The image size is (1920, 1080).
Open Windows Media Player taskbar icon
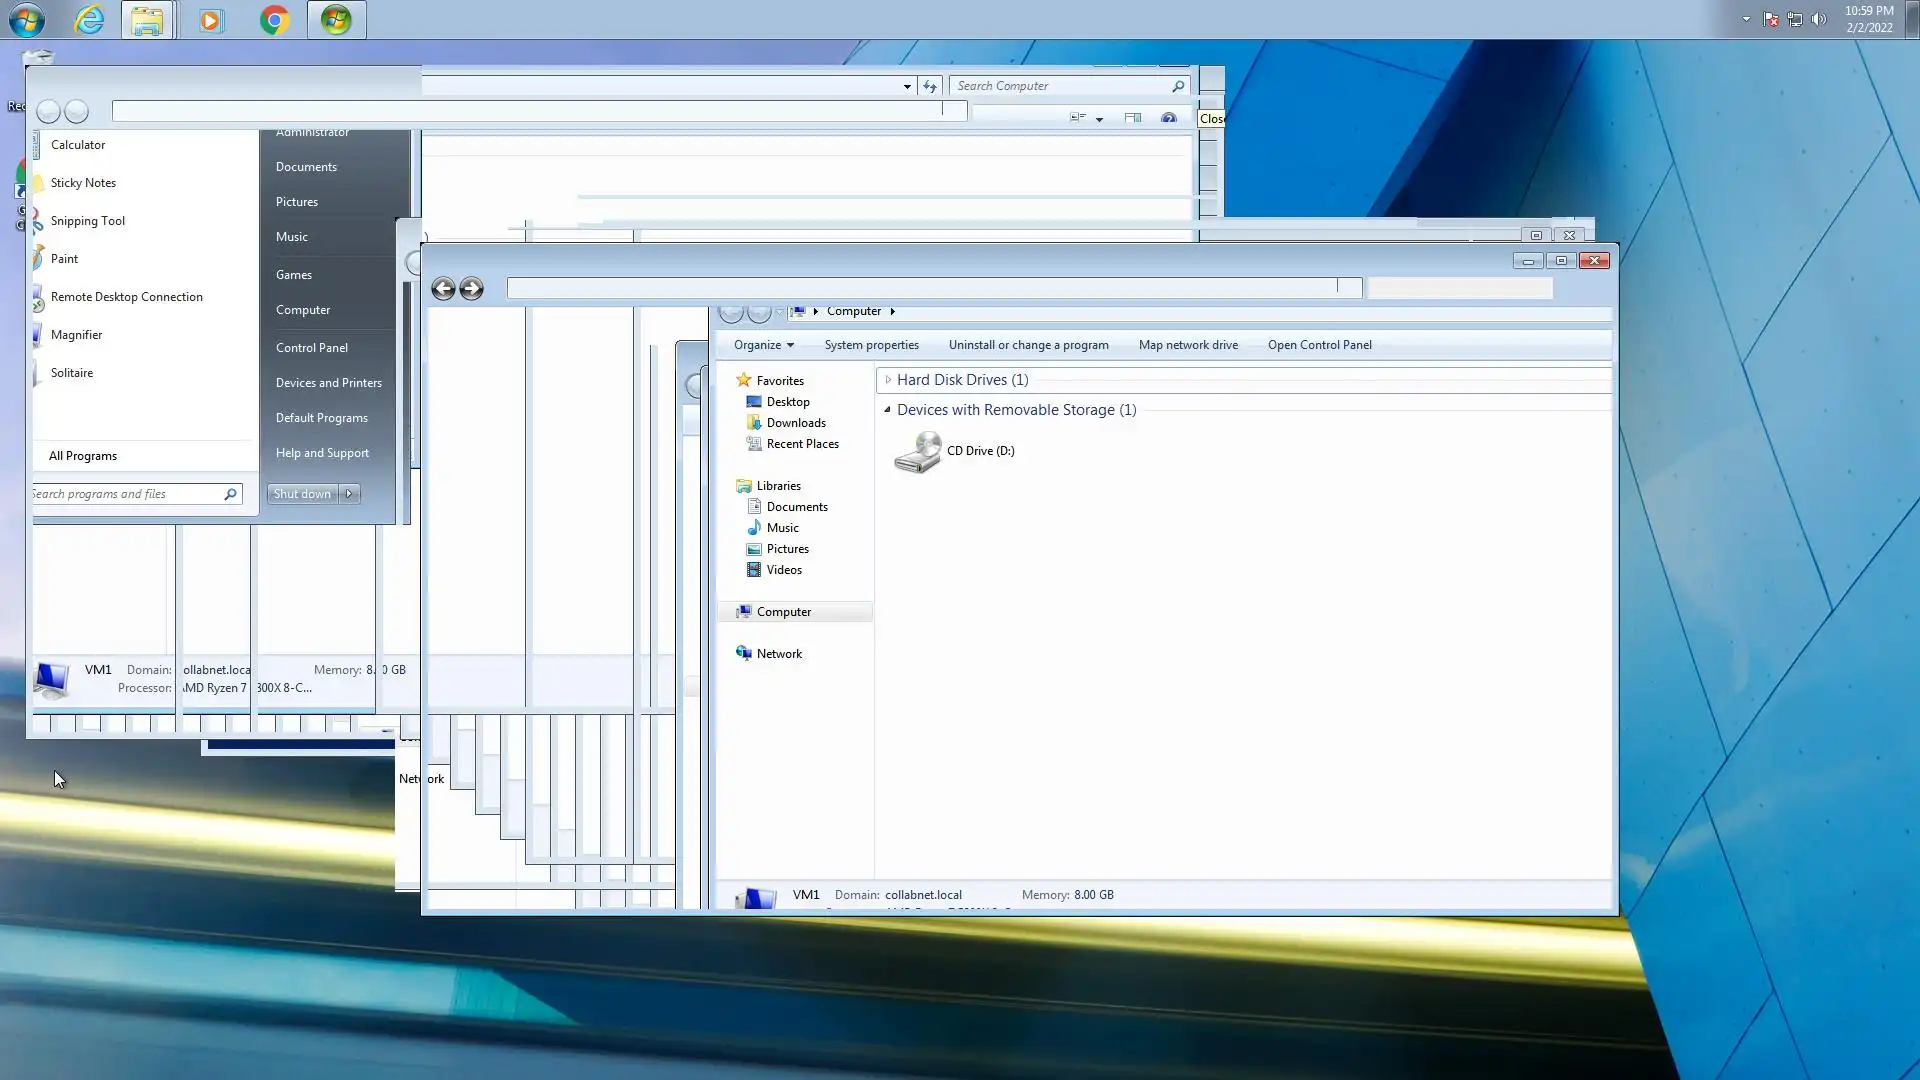tap(211, 20)
